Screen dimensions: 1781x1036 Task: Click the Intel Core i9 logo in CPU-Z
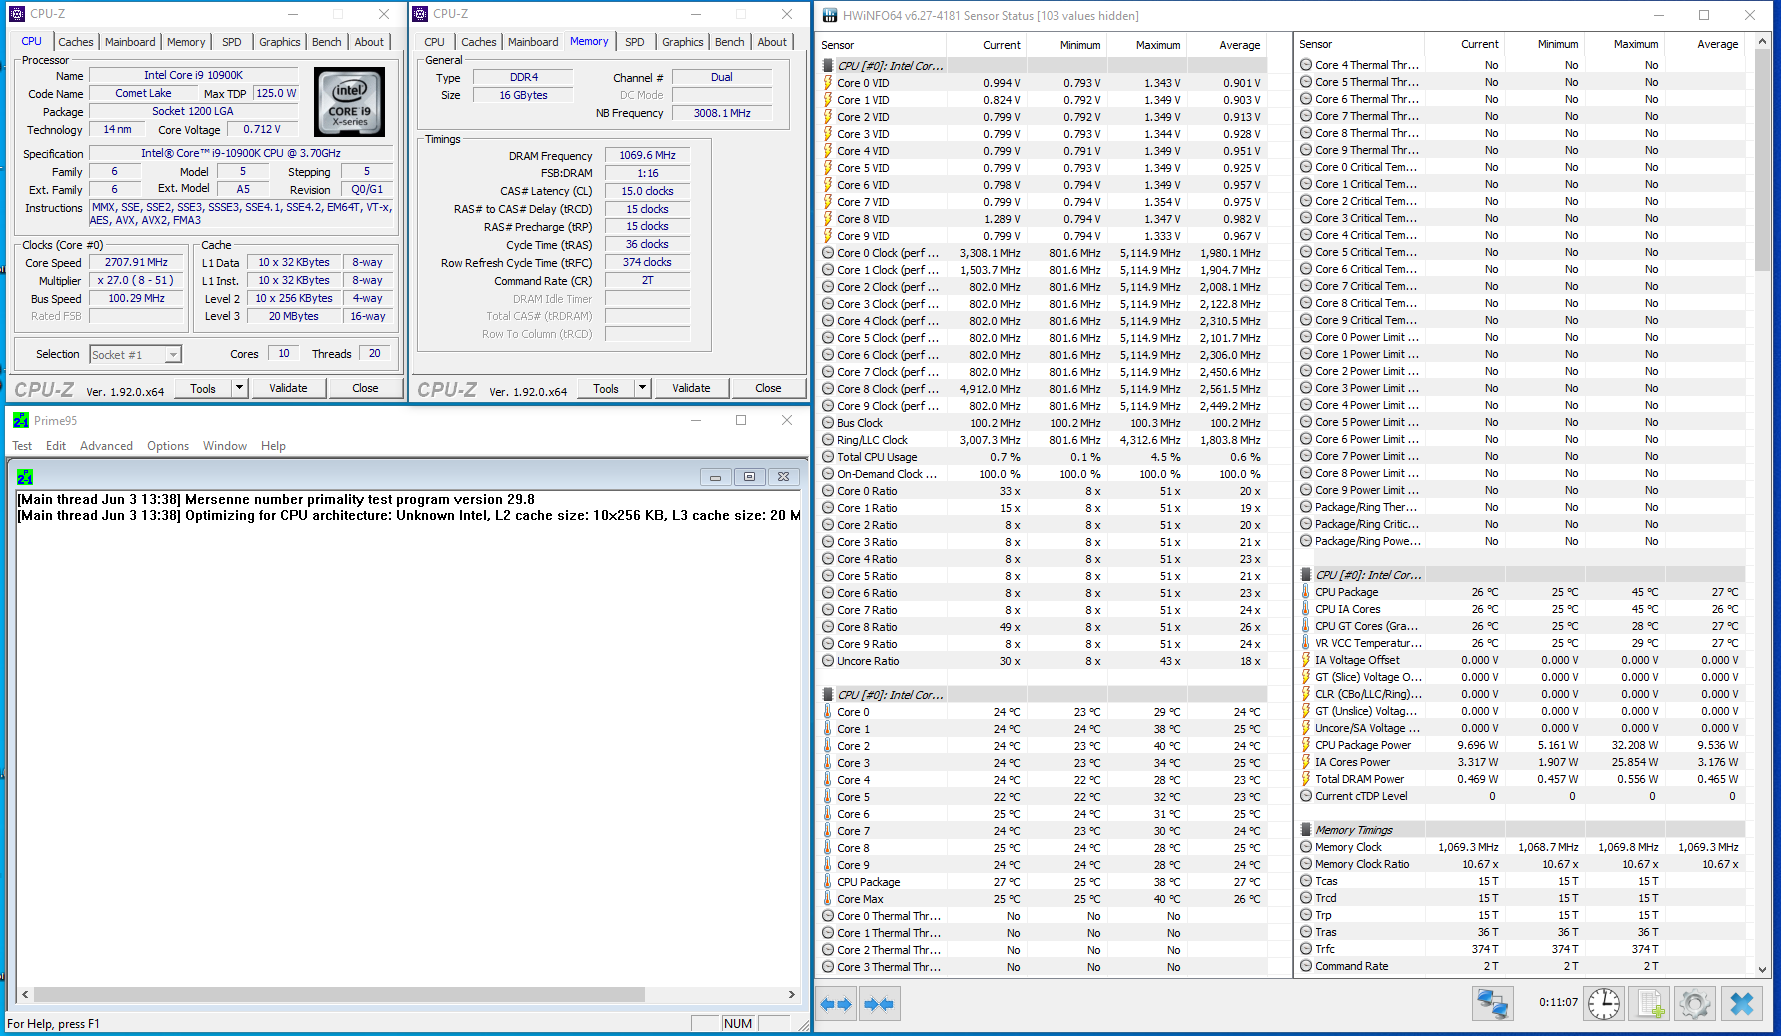pos(349,102)
